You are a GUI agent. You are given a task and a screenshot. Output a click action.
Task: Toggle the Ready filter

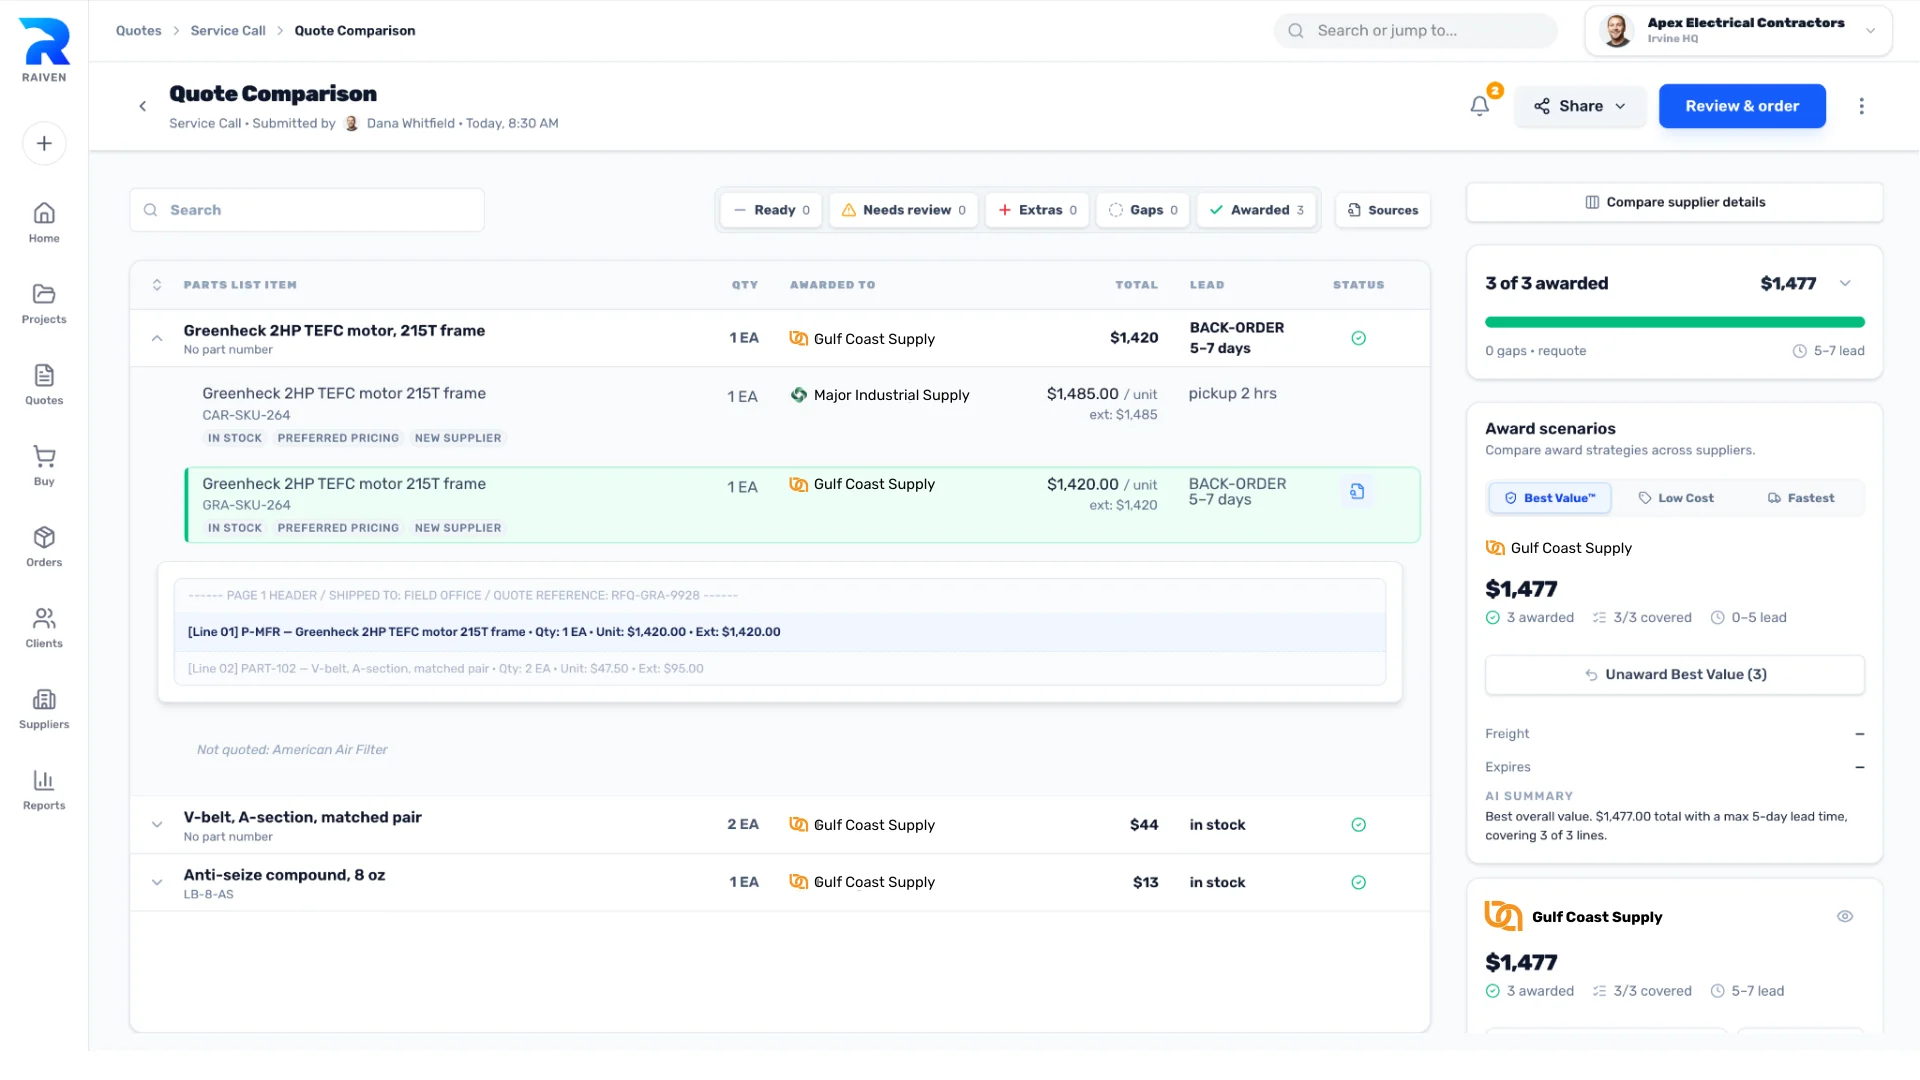771,210
